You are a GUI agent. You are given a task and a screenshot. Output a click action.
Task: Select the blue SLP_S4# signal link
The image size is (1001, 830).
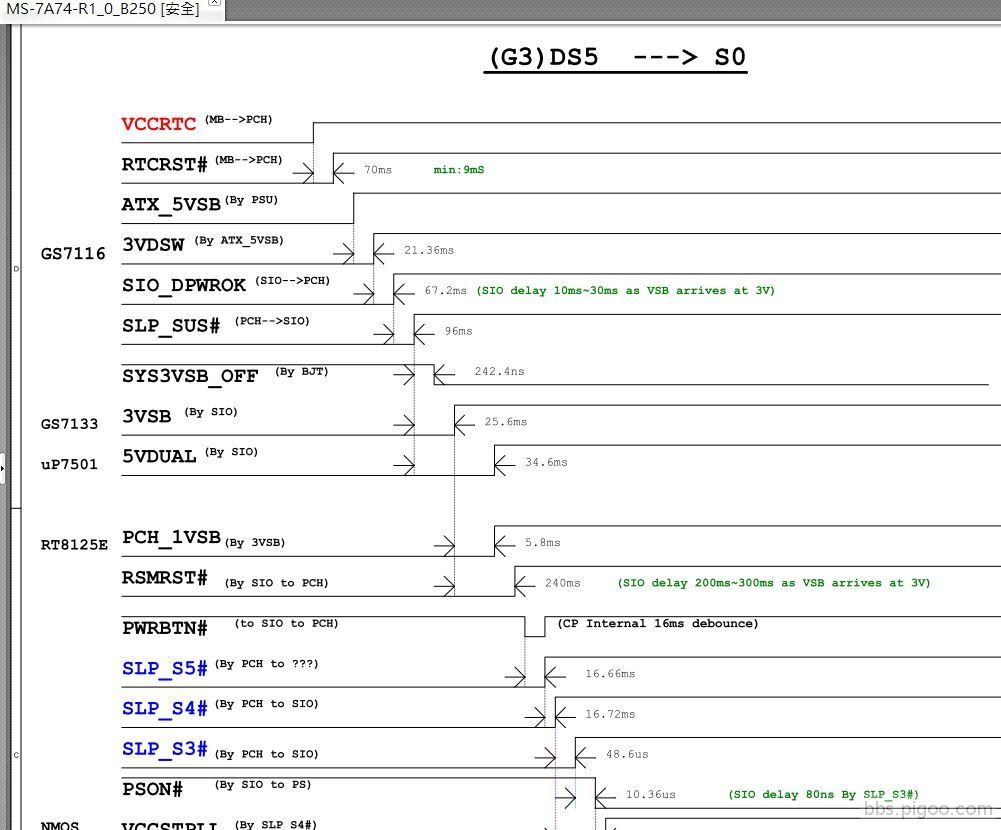(x=163, y=708)
